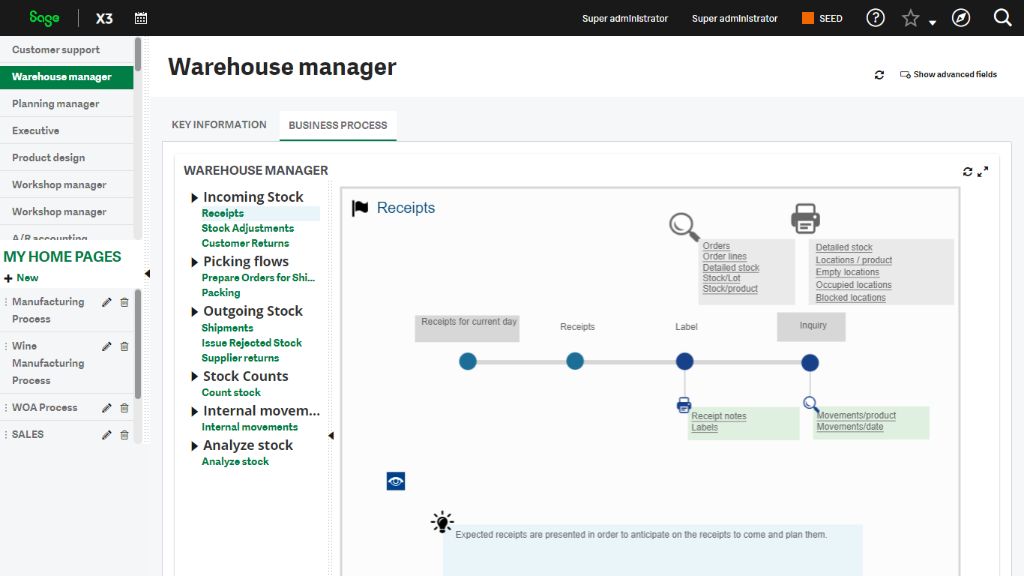Refresh the Warehouse manager page header
Image resolution: width=1024 pixels, height=576 pixels.
879,75
